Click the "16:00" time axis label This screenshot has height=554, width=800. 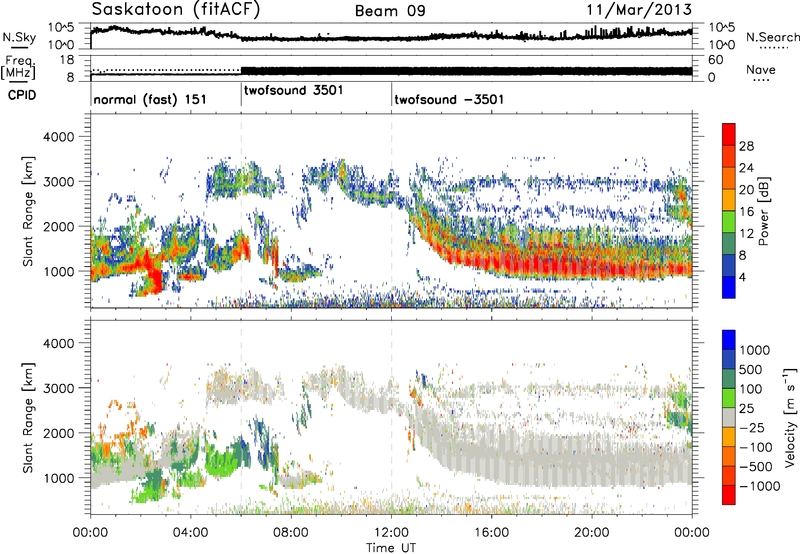point(491,533)
